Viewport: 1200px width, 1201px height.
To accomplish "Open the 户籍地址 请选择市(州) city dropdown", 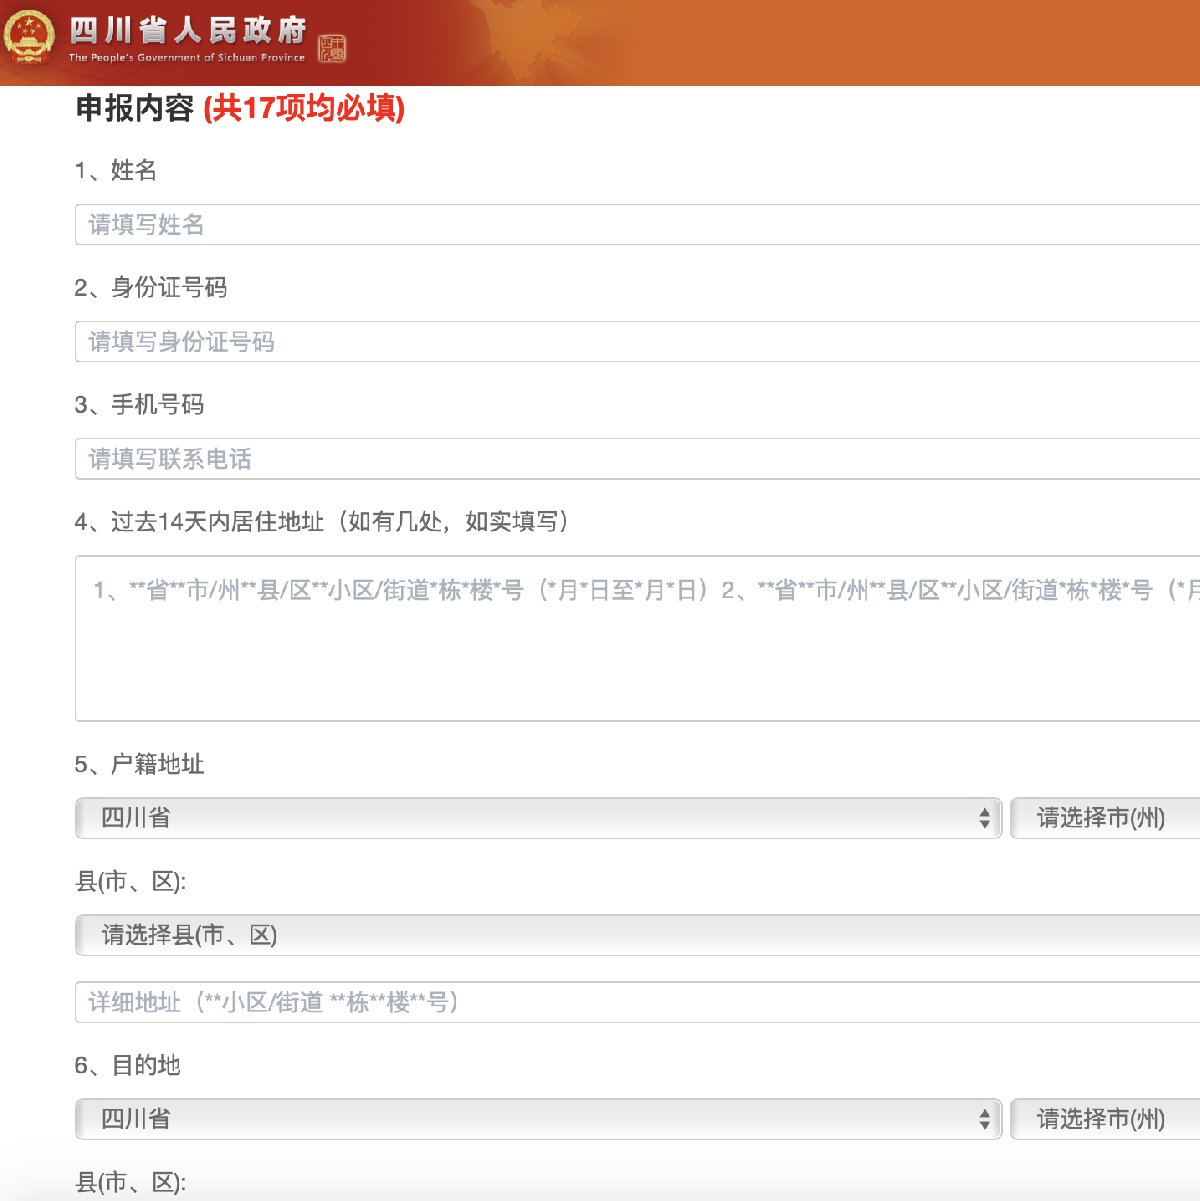I will [1105, 818].
